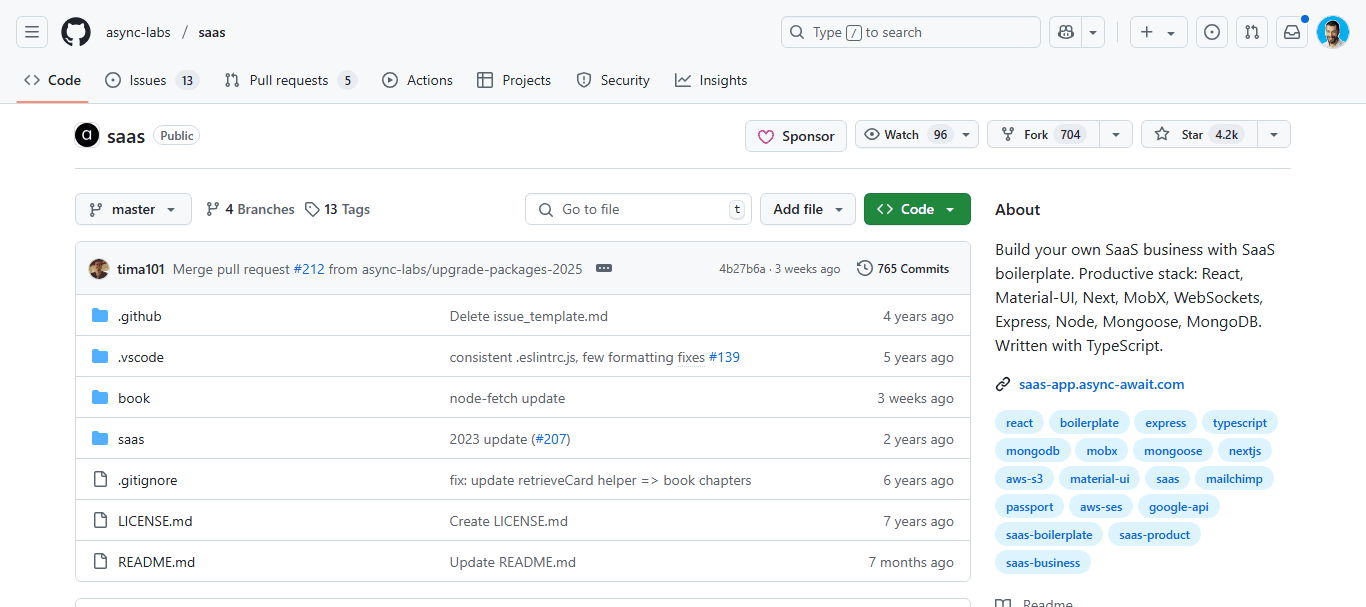Open notifications inbox icon

(1292, 32)
